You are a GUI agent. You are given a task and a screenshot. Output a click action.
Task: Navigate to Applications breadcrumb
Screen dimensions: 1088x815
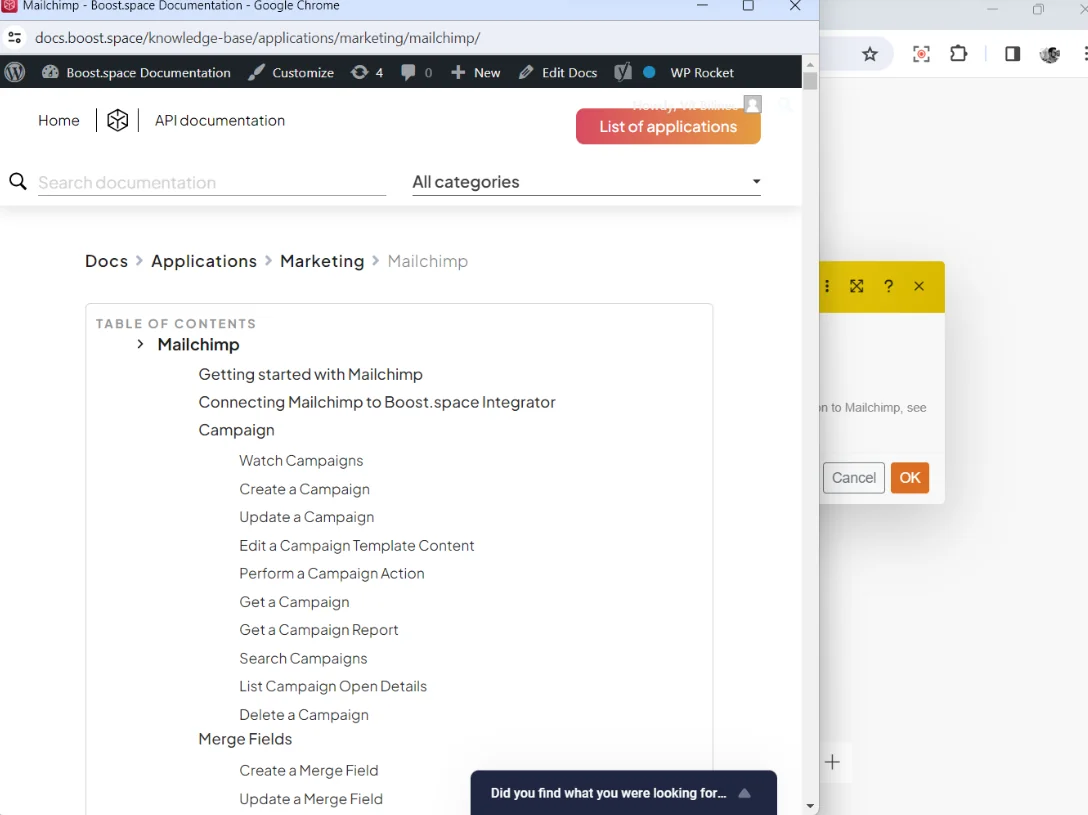[x=204, y=261]
